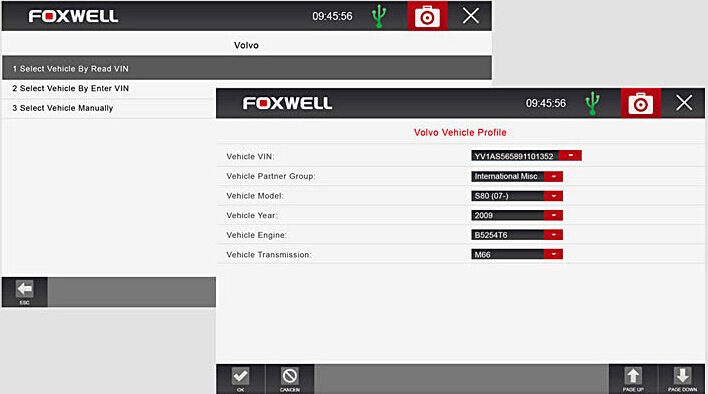Confirm the profile with the OK checkmark button
Screen dimensions: 708x394
[241, 379]
